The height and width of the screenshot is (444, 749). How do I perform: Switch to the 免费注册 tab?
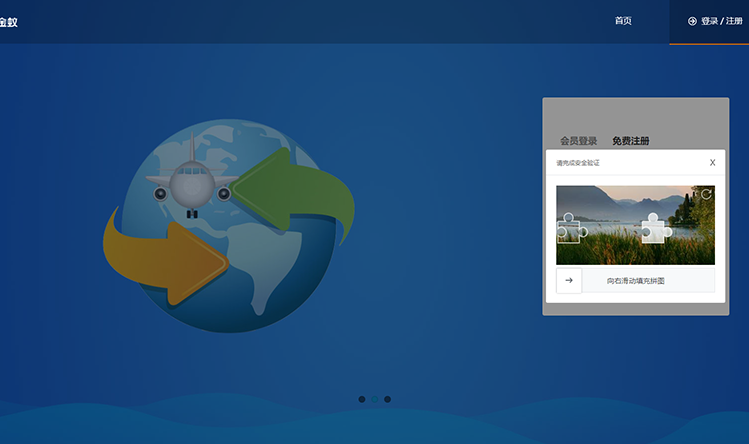(x=631, y=141)
